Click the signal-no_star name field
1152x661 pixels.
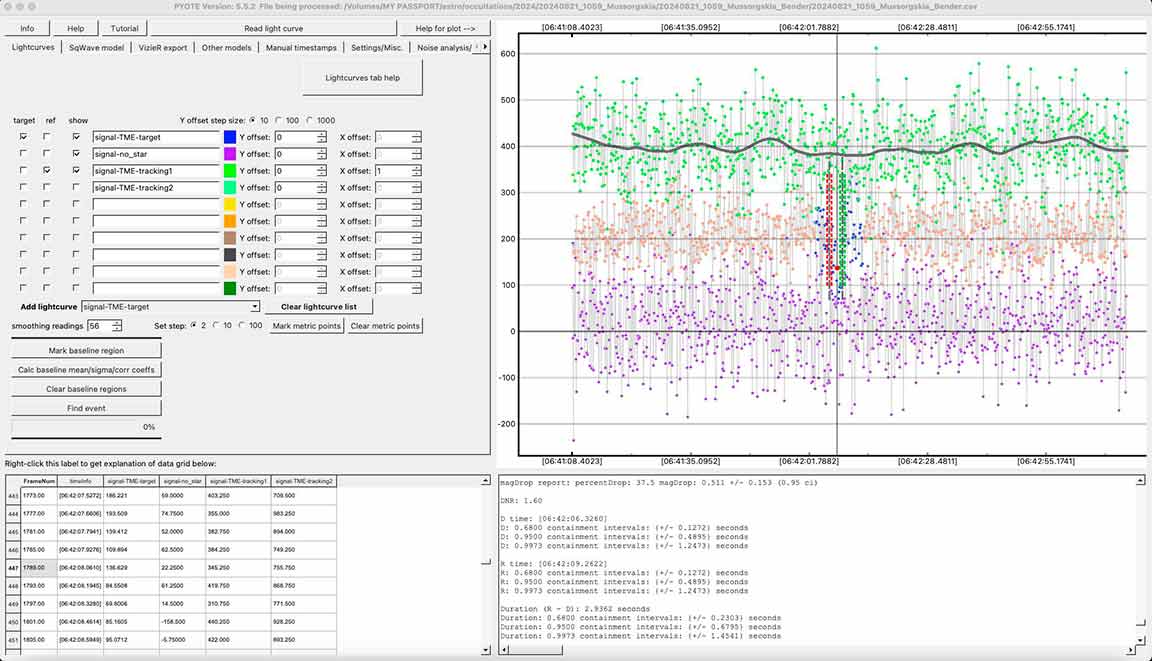156,154
